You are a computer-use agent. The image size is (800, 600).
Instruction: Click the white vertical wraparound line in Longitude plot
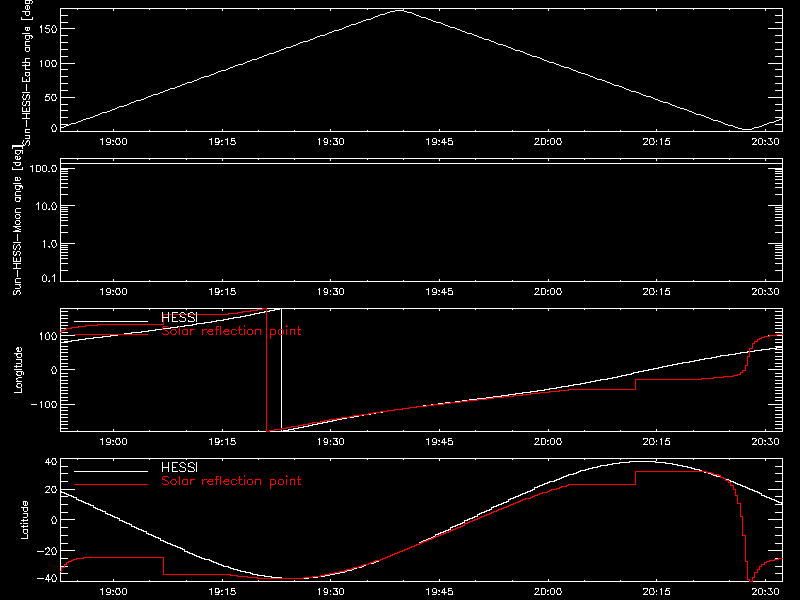click(x=281, y=370)
